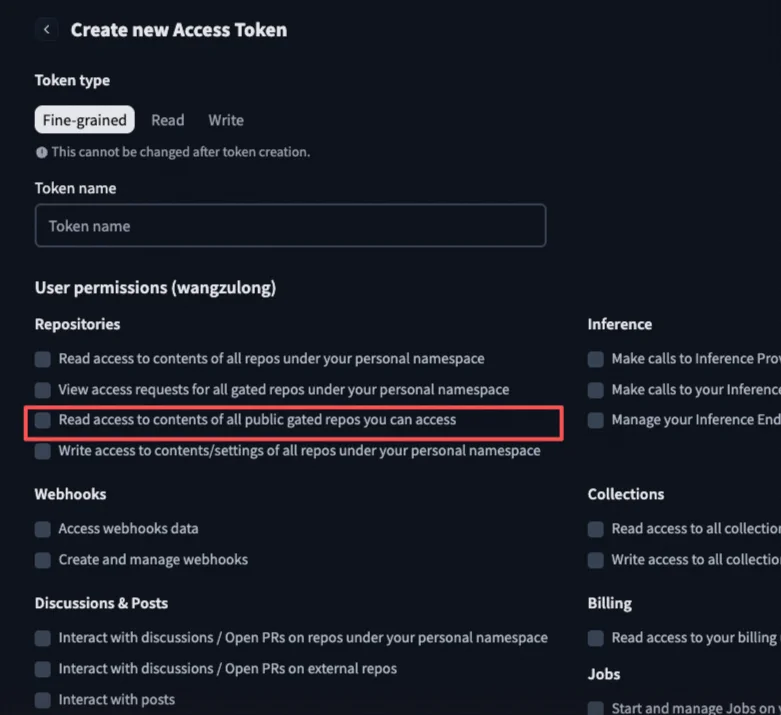Select the Fine-grained token type
781x715 pixels.
coord(85,120)
